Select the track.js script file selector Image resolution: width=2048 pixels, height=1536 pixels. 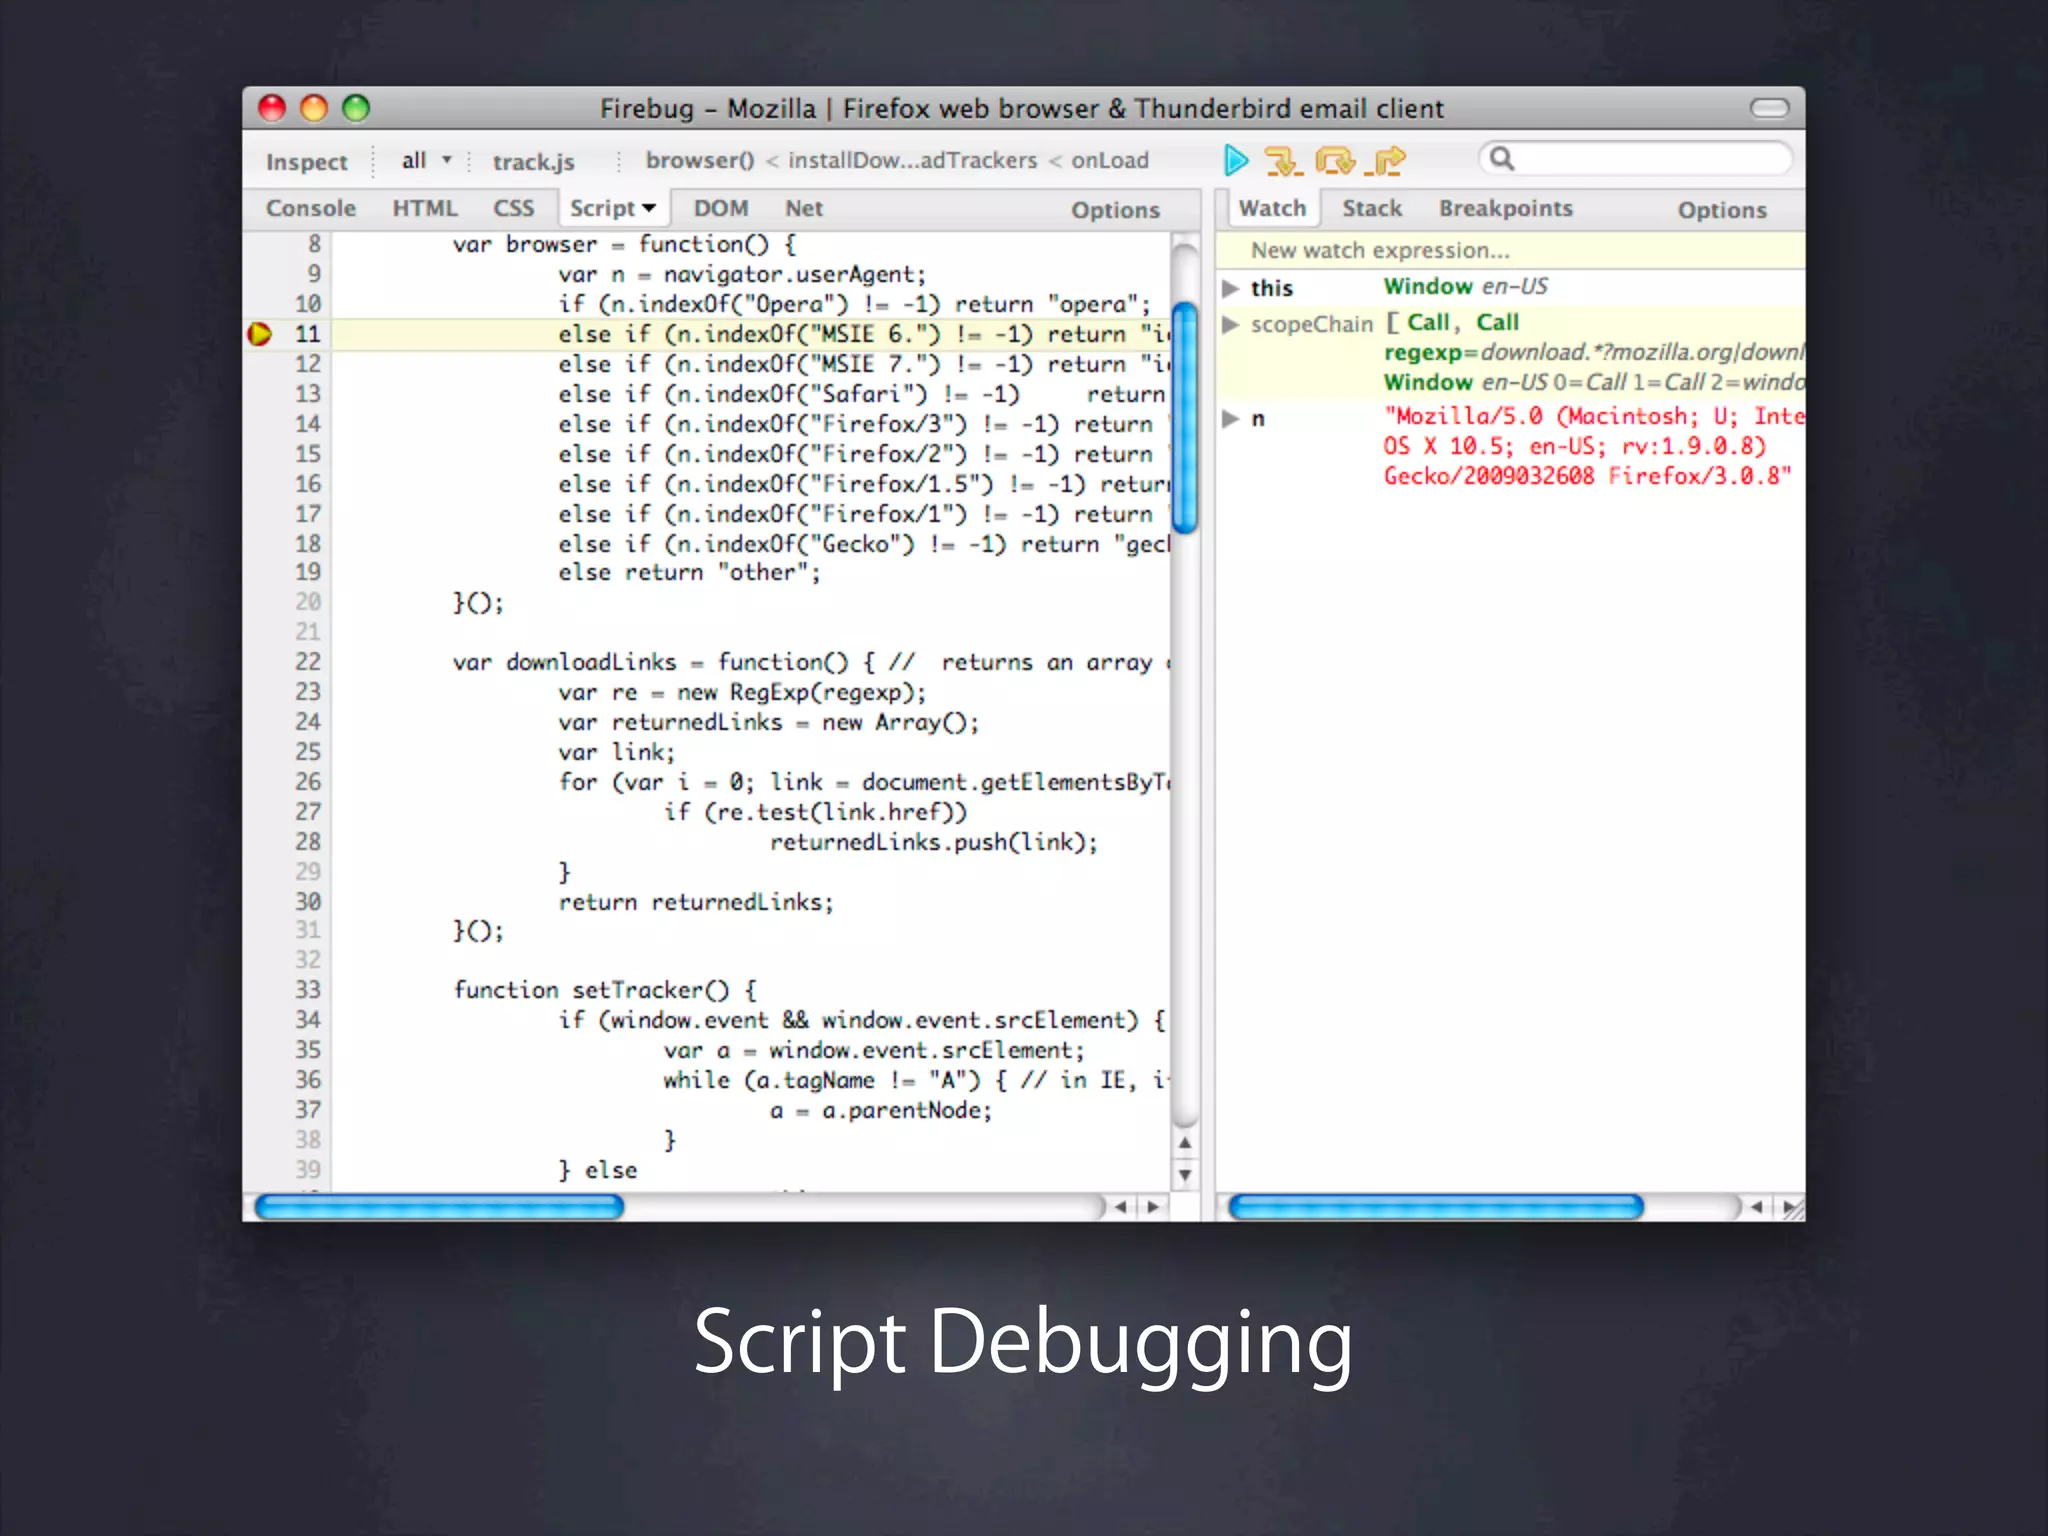click(533, 162)
